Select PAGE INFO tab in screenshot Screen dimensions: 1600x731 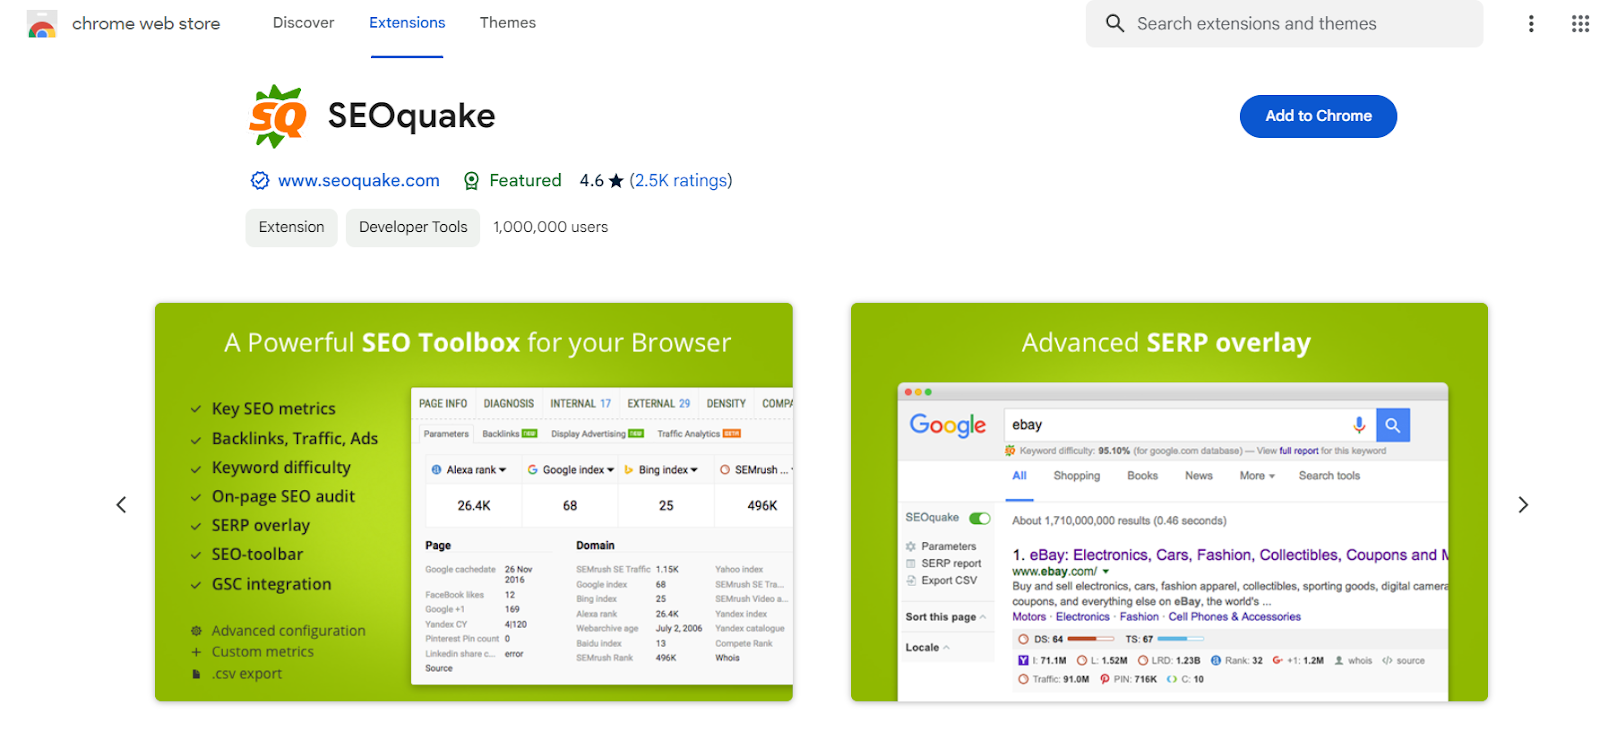(x=443, y=404)
